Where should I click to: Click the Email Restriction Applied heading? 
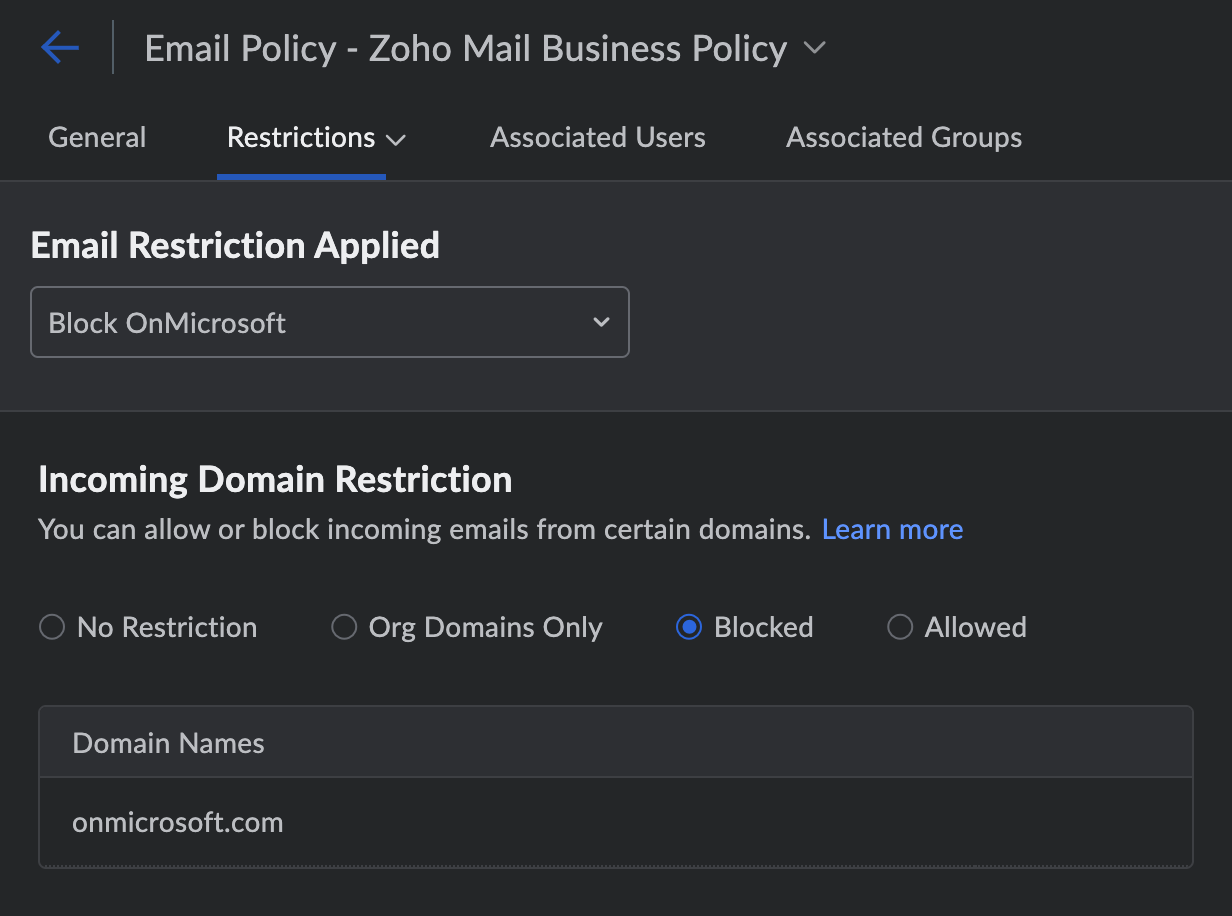click(235, 245)
